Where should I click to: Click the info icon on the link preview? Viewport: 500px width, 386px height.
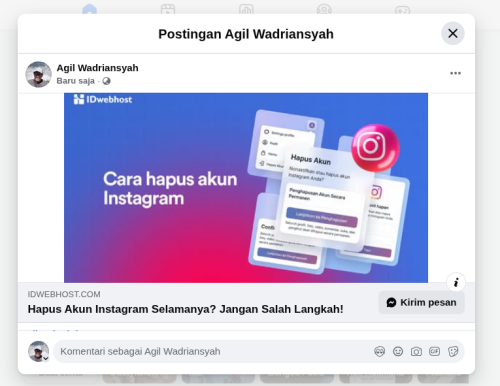[456, 282]
